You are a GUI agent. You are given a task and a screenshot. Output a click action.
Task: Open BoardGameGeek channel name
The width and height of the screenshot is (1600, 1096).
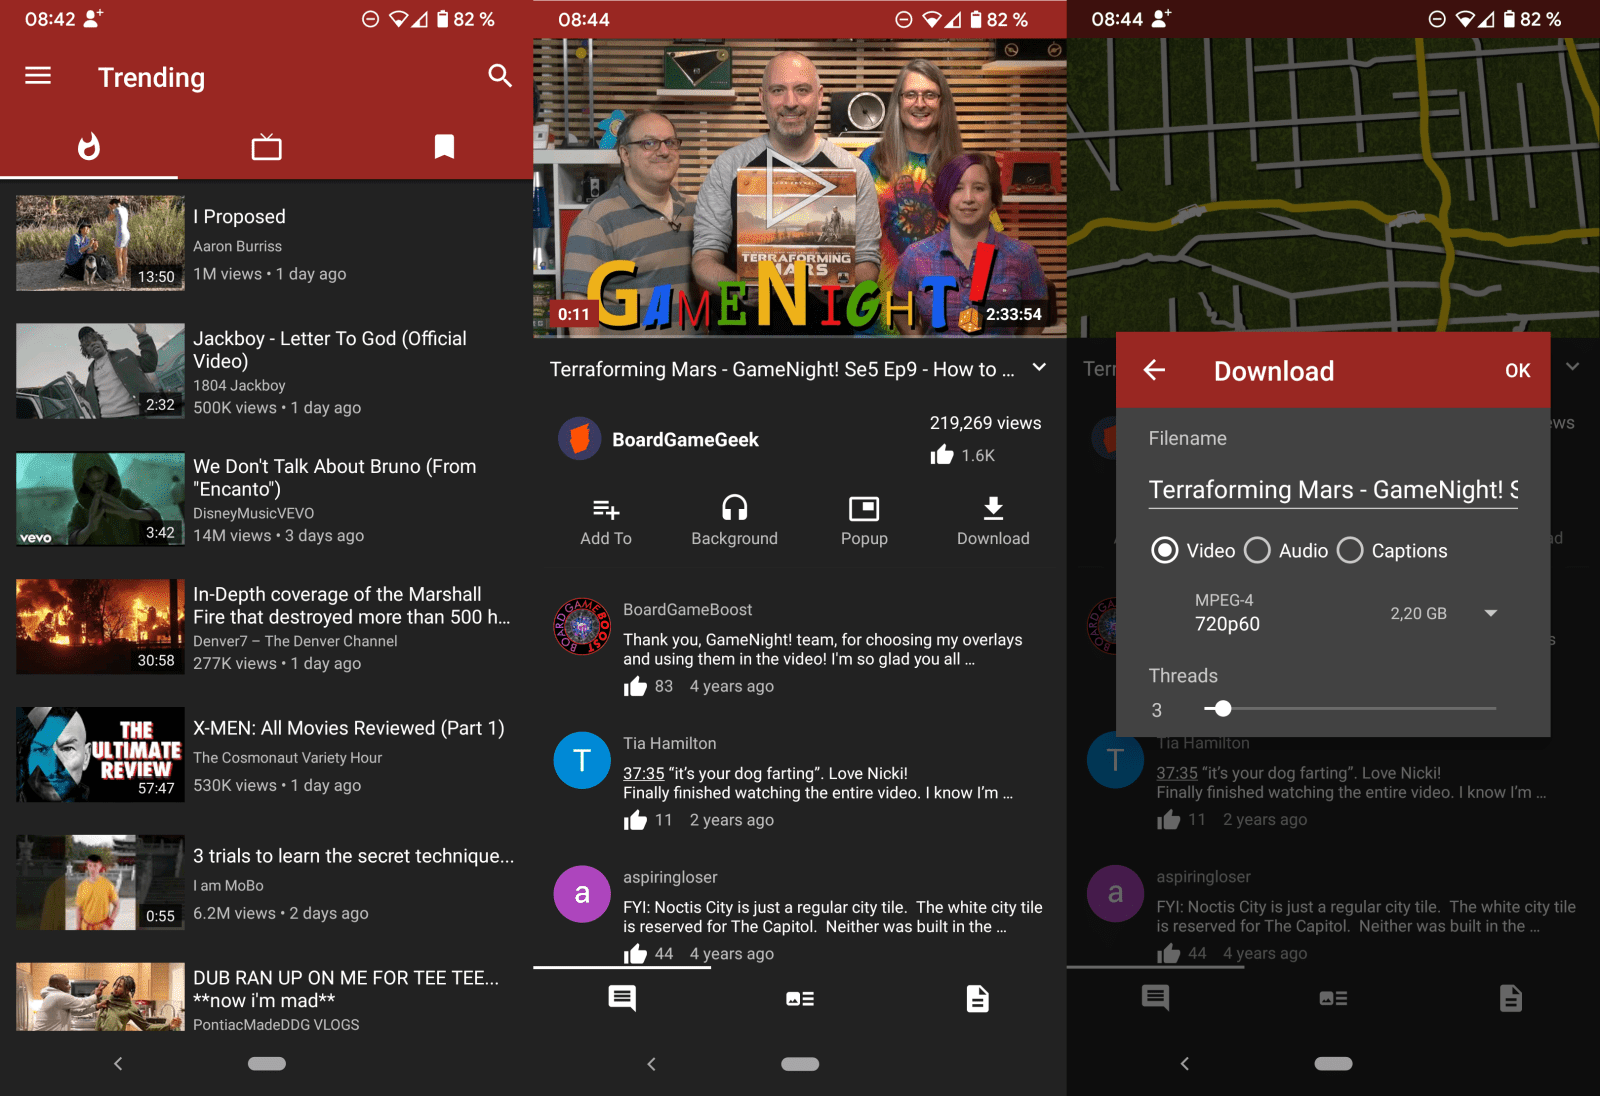[x=685, y=440]
